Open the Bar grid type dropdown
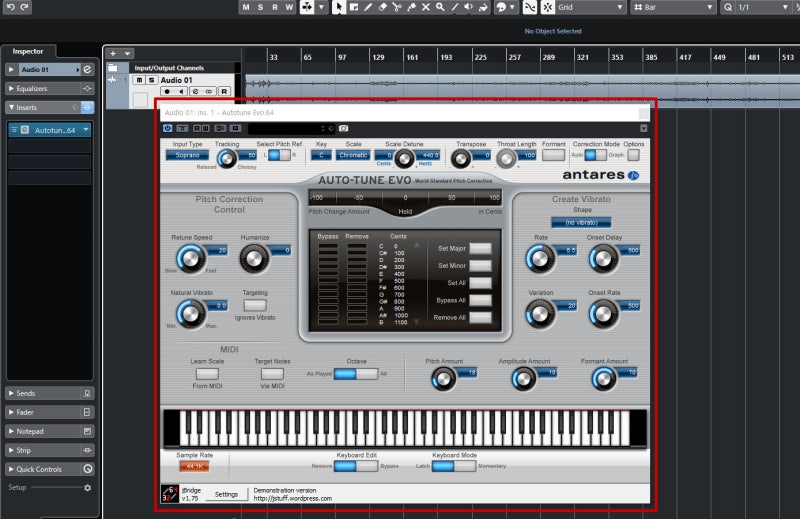This screenshot has height=519, width=800. 672,7
